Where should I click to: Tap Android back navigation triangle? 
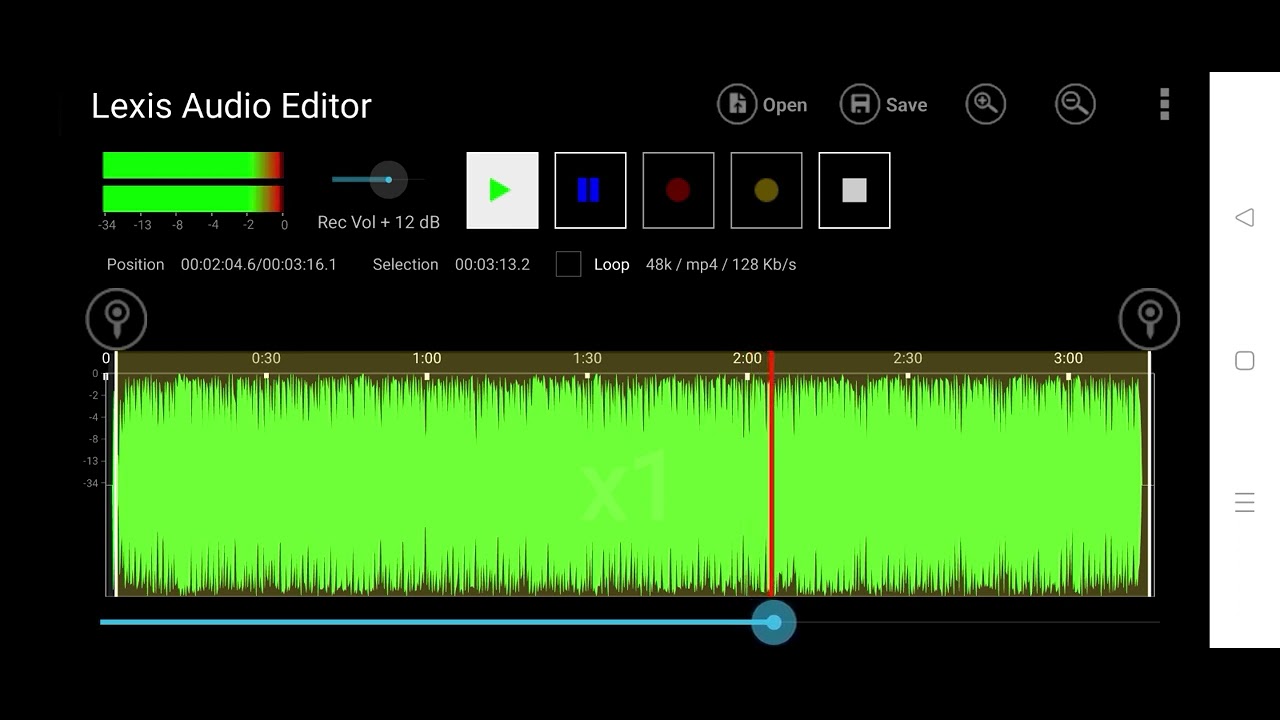coord(1245,217)
